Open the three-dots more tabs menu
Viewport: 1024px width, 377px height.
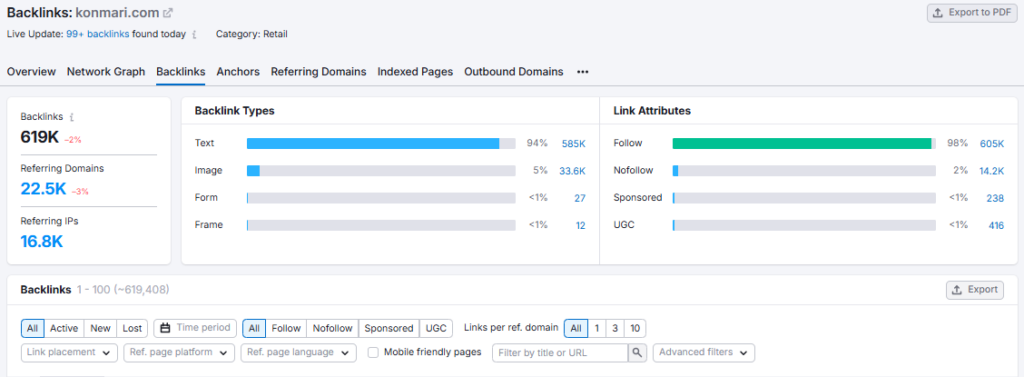coord(583,72)
